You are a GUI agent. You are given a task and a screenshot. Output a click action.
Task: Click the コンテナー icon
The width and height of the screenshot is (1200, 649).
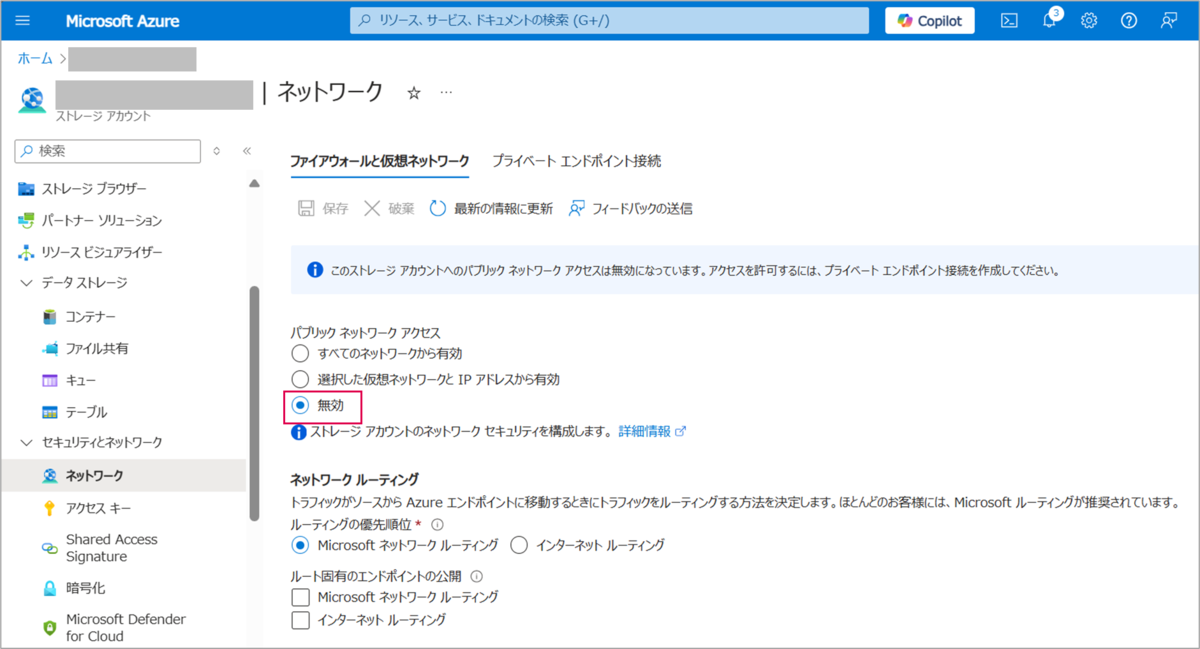50,317
